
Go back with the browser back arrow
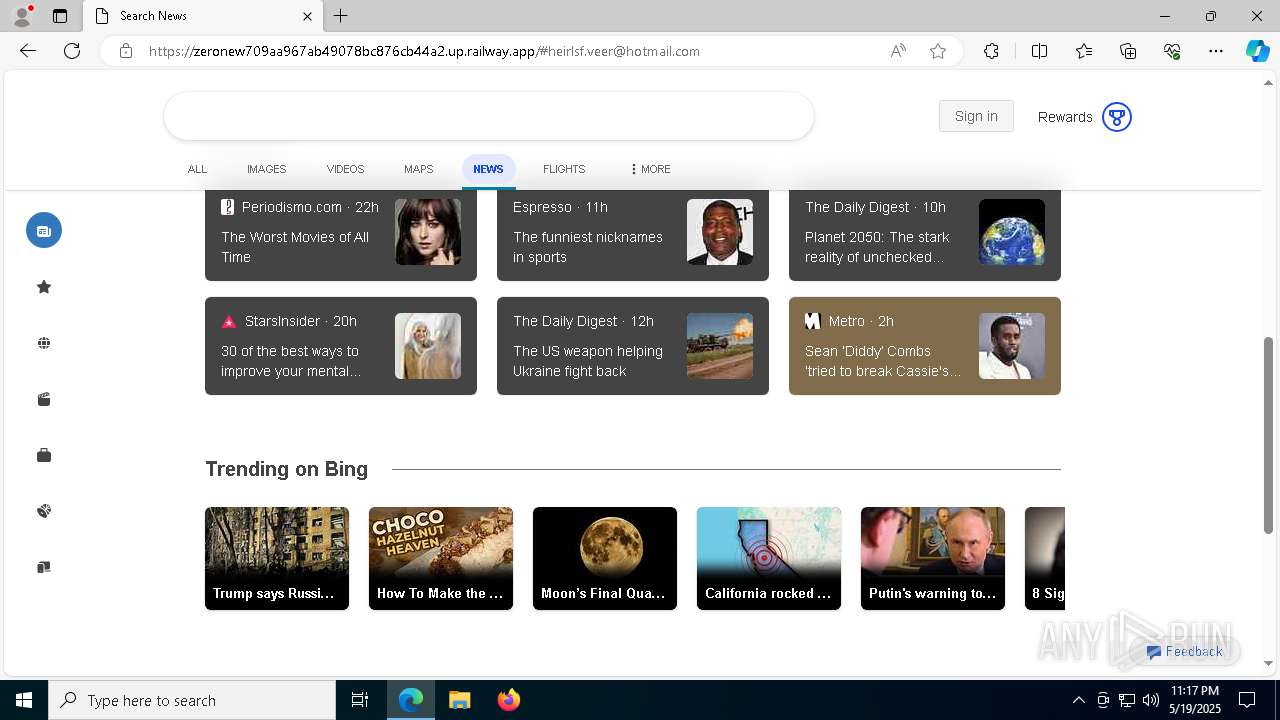(28, 51)
